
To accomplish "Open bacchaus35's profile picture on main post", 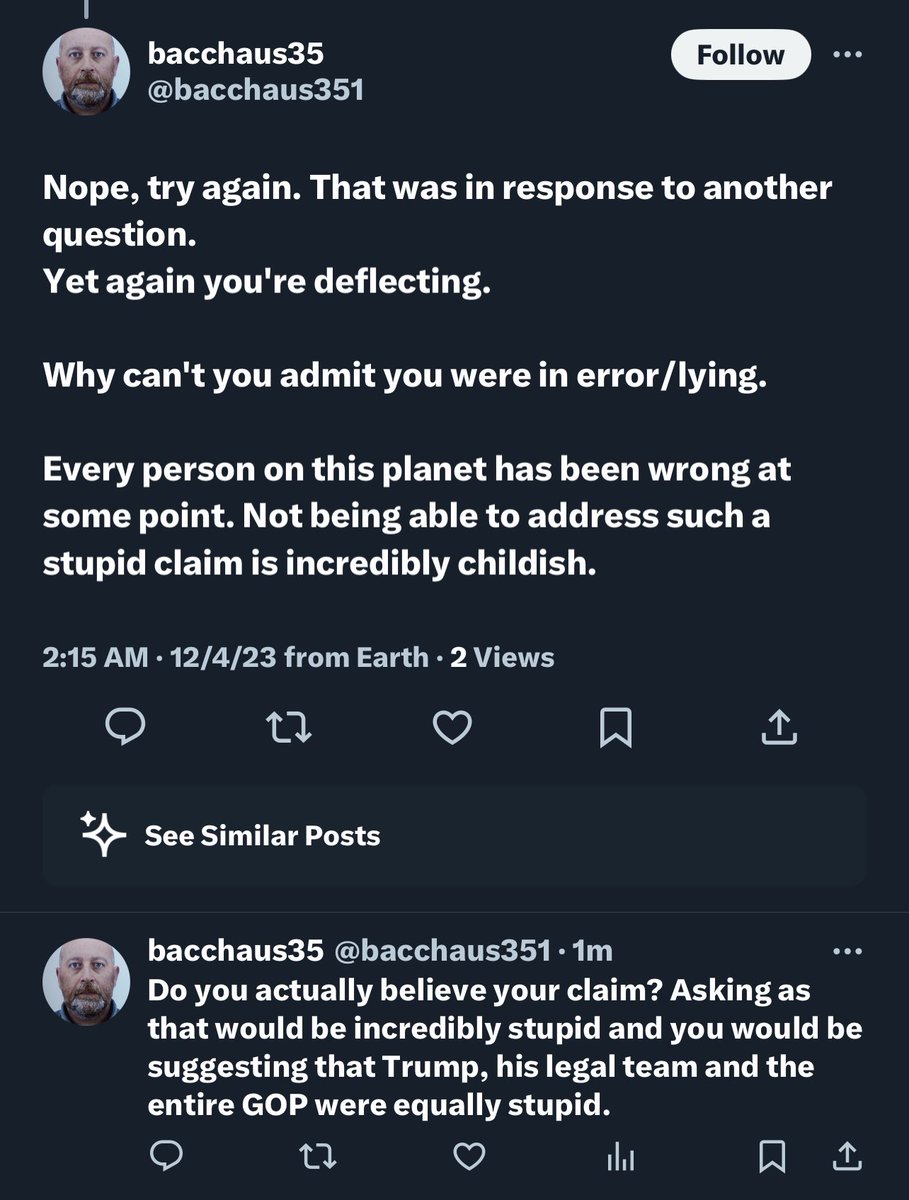I will [x=86, y=71].
